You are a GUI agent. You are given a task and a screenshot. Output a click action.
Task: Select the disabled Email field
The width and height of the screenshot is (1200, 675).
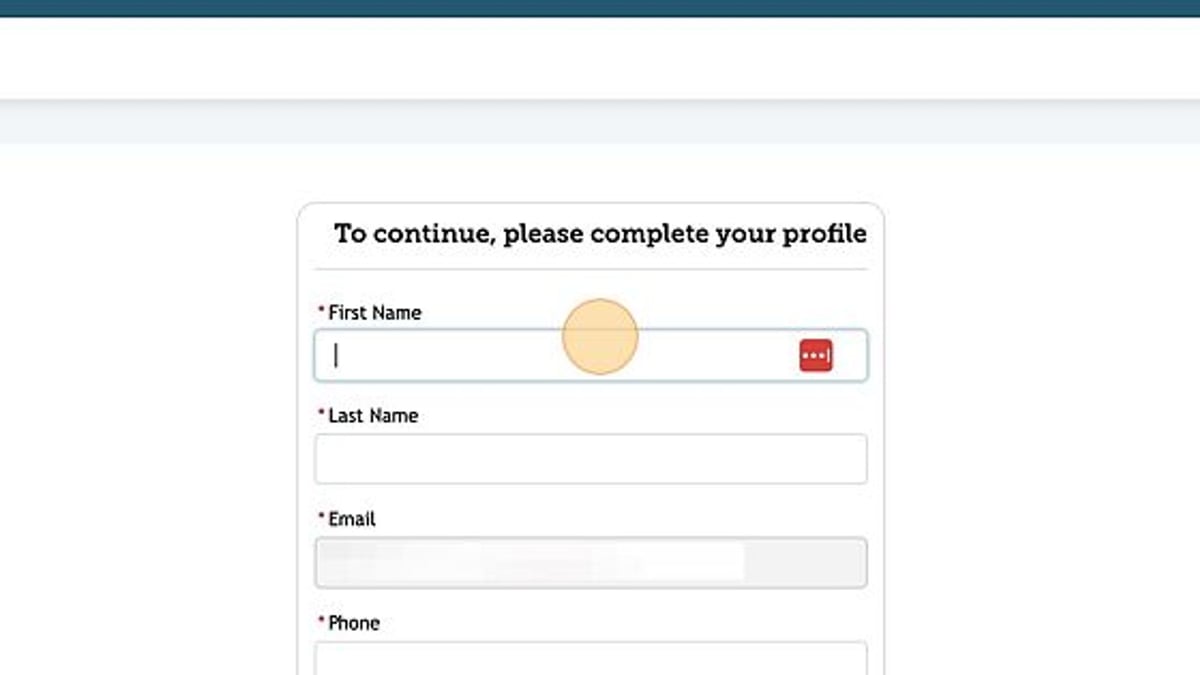point(590,562)
